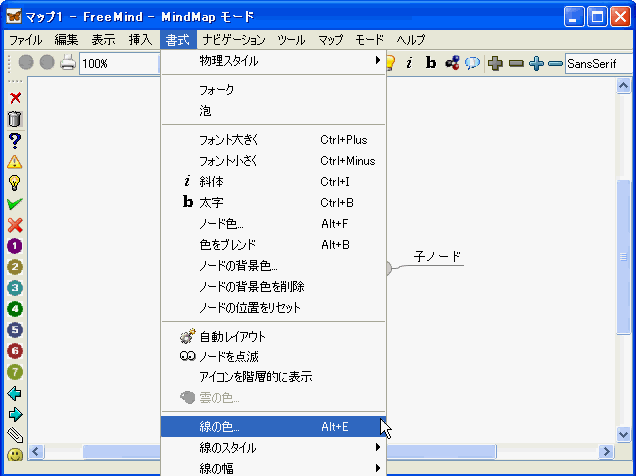Click the bold b toolbar icon
Viewport: 636px width, 476px height.
pyautogui.click(x=430, y=63)
